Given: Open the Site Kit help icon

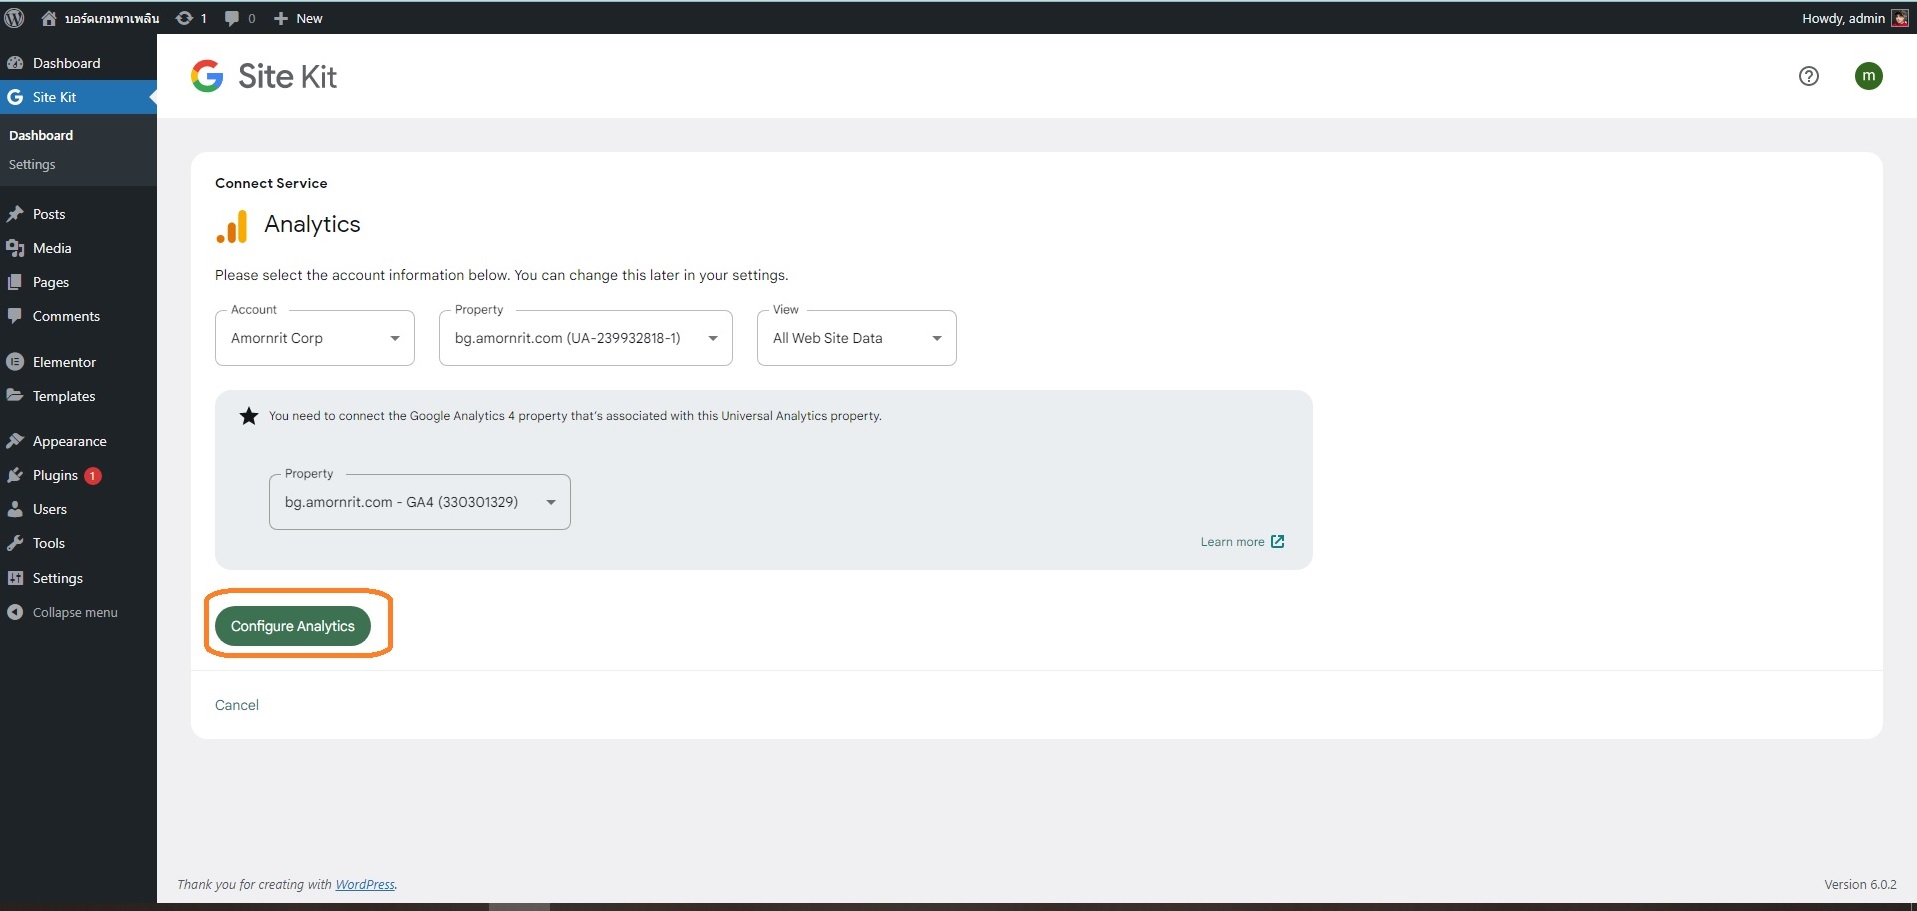Looking at the screenshot, I should point(1808,76).
